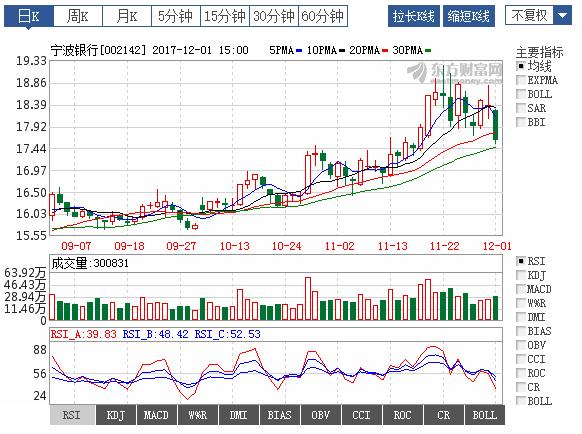Click the RSI_C:52.53 value
Screen dimensions: 582x434
pos(228,334)
